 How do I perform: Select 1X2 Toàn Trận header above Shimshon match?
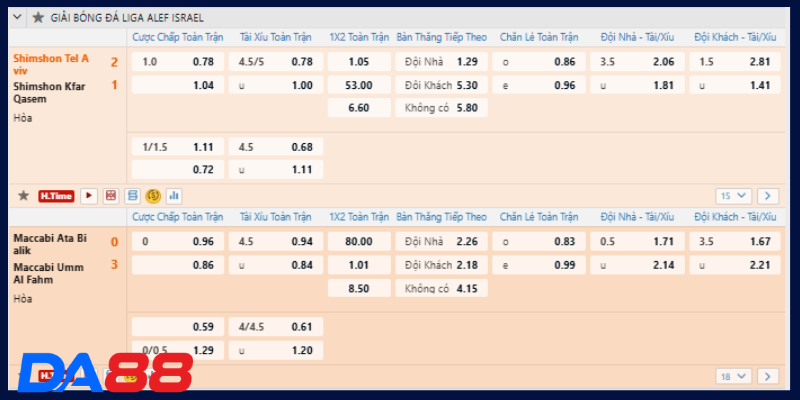[359, 37]
